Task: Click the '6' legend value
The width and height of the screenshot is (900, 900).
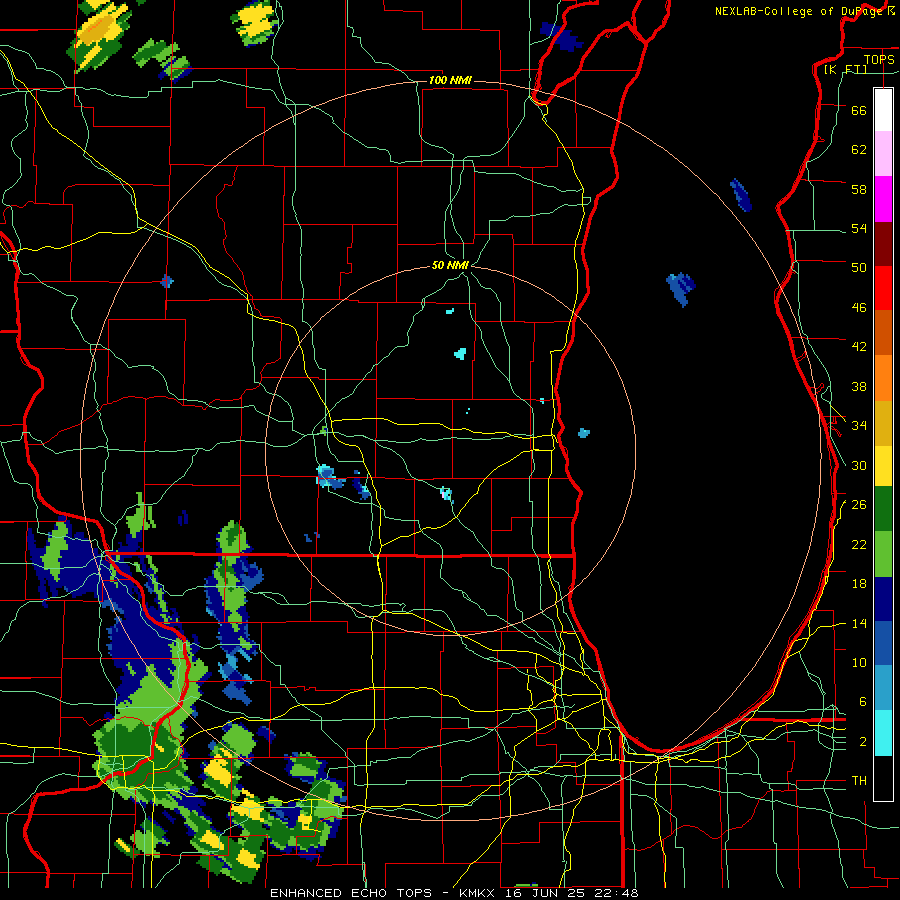Action: [863, 701]
